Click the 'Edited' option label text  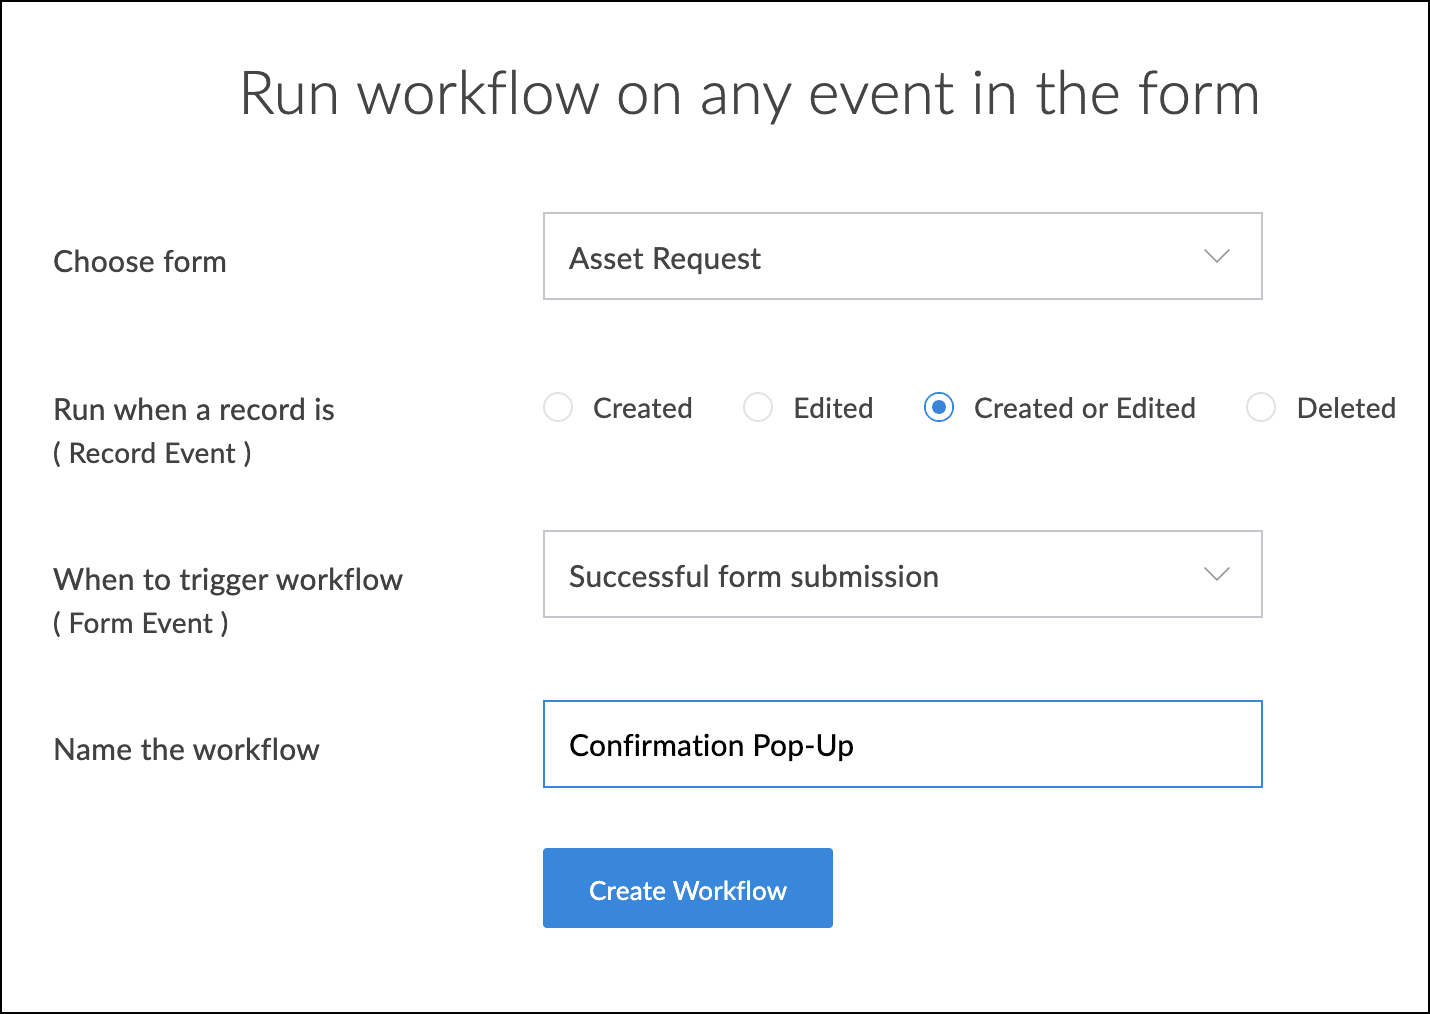pos(833,408)
